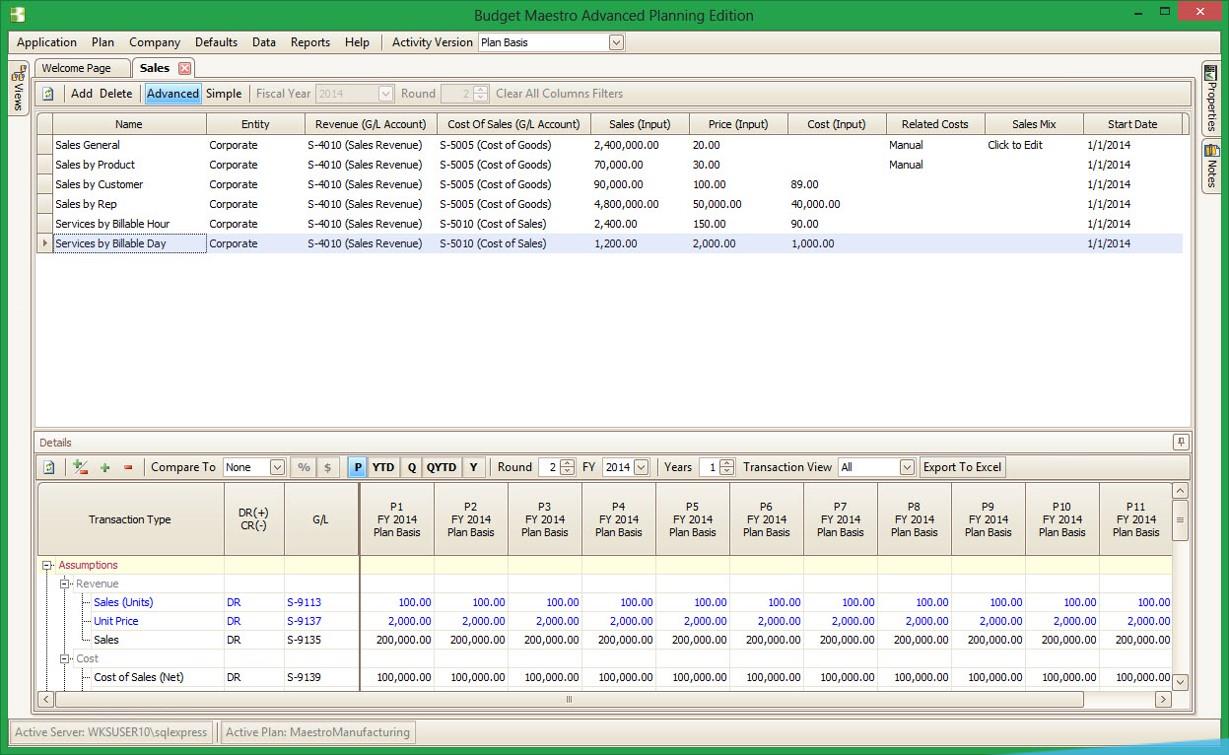This screenshot has width=1229, height=755.
Task: Click the horizontal scrollbar thumb in Details grid
Action: pos(569,700)
